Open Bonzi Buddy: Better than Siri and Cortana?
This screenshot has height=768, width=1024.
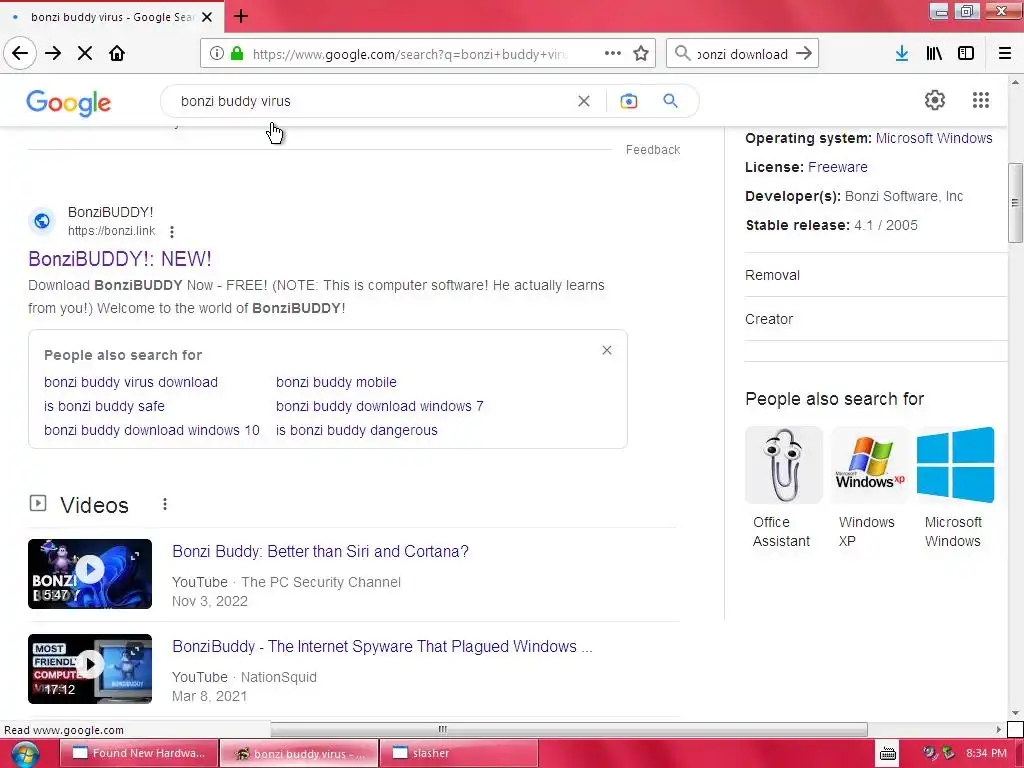[320, 552]
